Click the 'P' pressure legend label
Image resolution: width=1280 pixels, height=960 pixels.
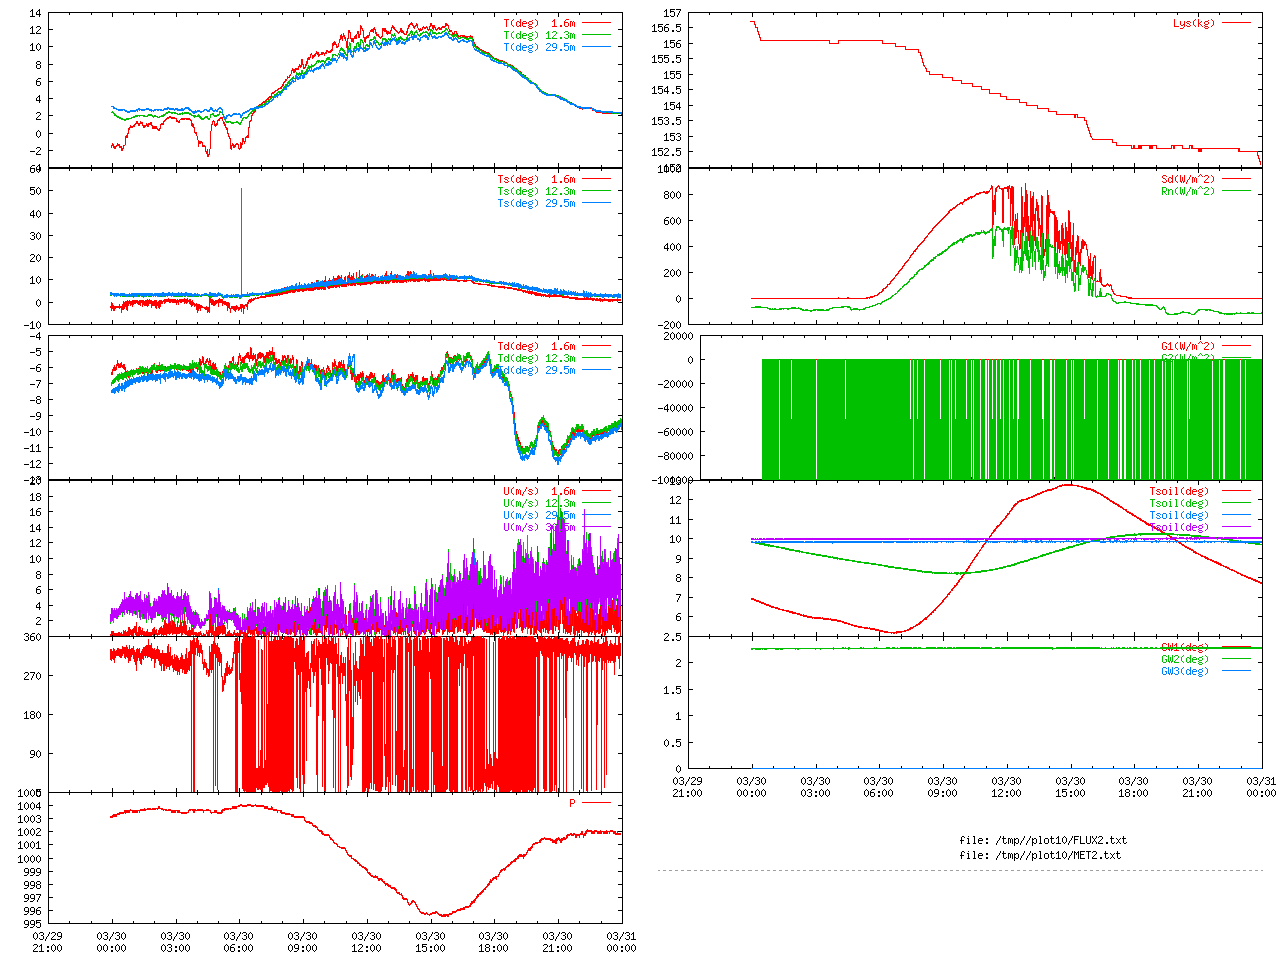point(573,803)
